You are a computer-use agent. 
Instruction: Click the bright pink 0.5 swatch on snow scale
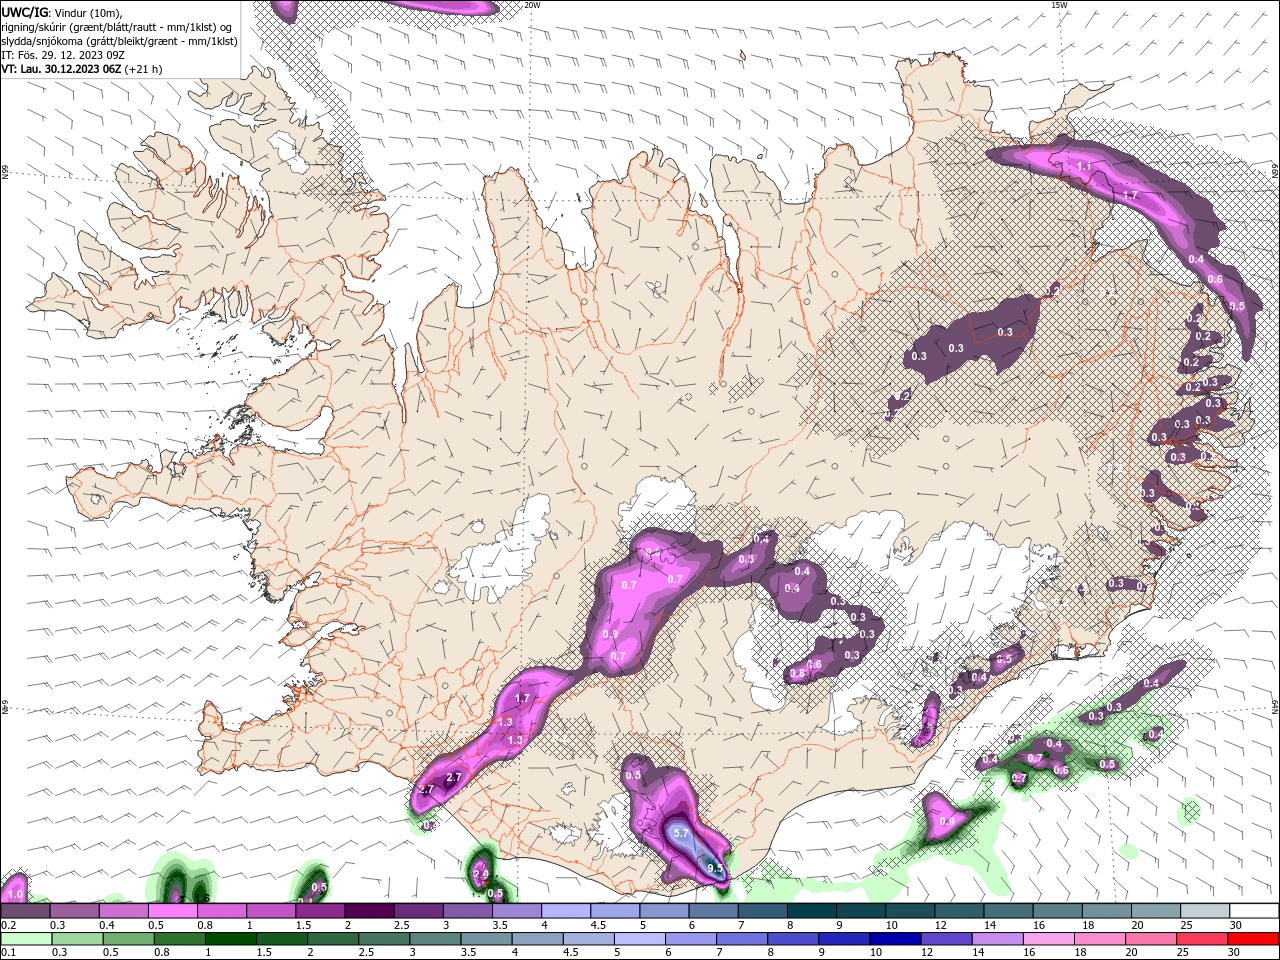coord(171,911)
